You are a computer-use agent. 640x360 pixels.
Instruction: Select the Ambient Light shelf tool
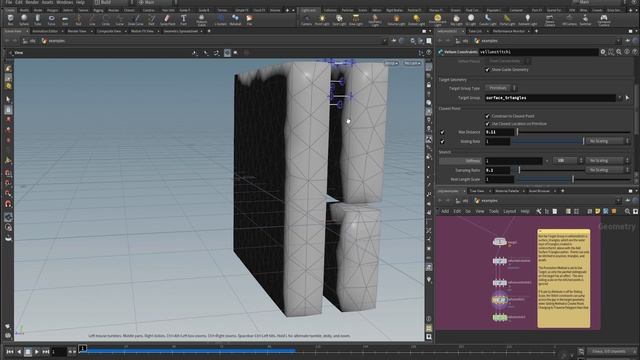point(527,20)
